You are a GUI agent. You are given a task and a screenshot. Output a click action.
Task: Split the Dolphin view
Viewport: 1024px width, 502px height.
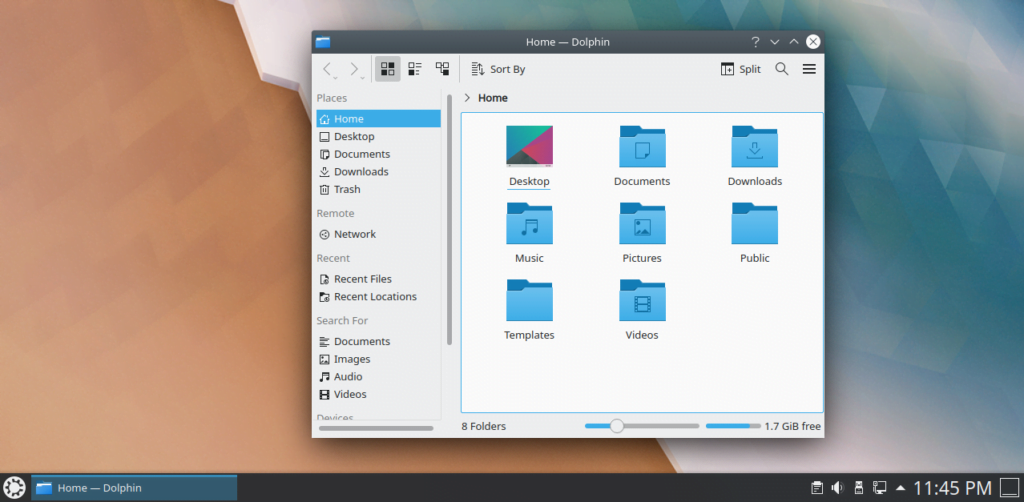(x=741, y=69)
